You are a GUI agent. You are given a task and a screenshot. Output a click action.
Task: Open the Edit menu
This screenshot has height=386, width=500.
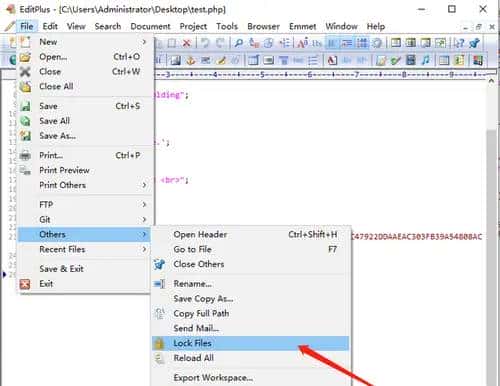click(x=50, y=26)
